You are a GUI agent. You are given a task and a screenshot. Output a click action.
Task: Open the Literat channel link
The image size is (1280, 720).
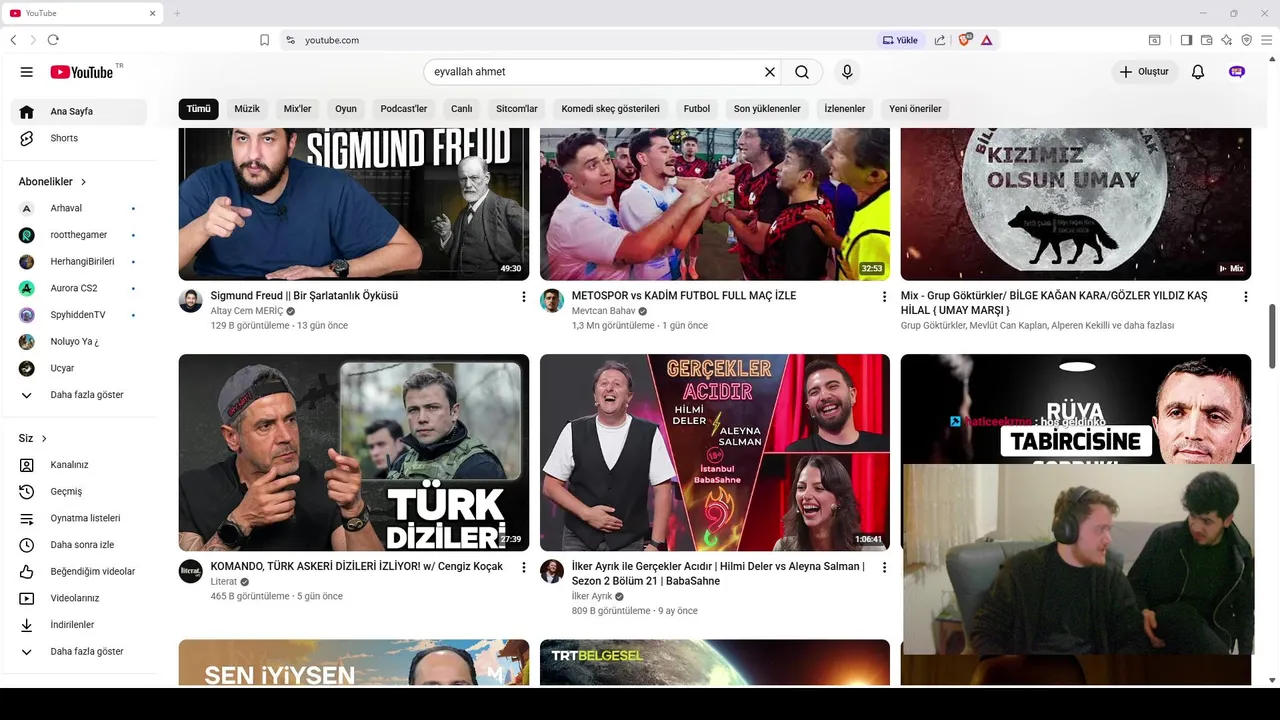pos(224,582)
